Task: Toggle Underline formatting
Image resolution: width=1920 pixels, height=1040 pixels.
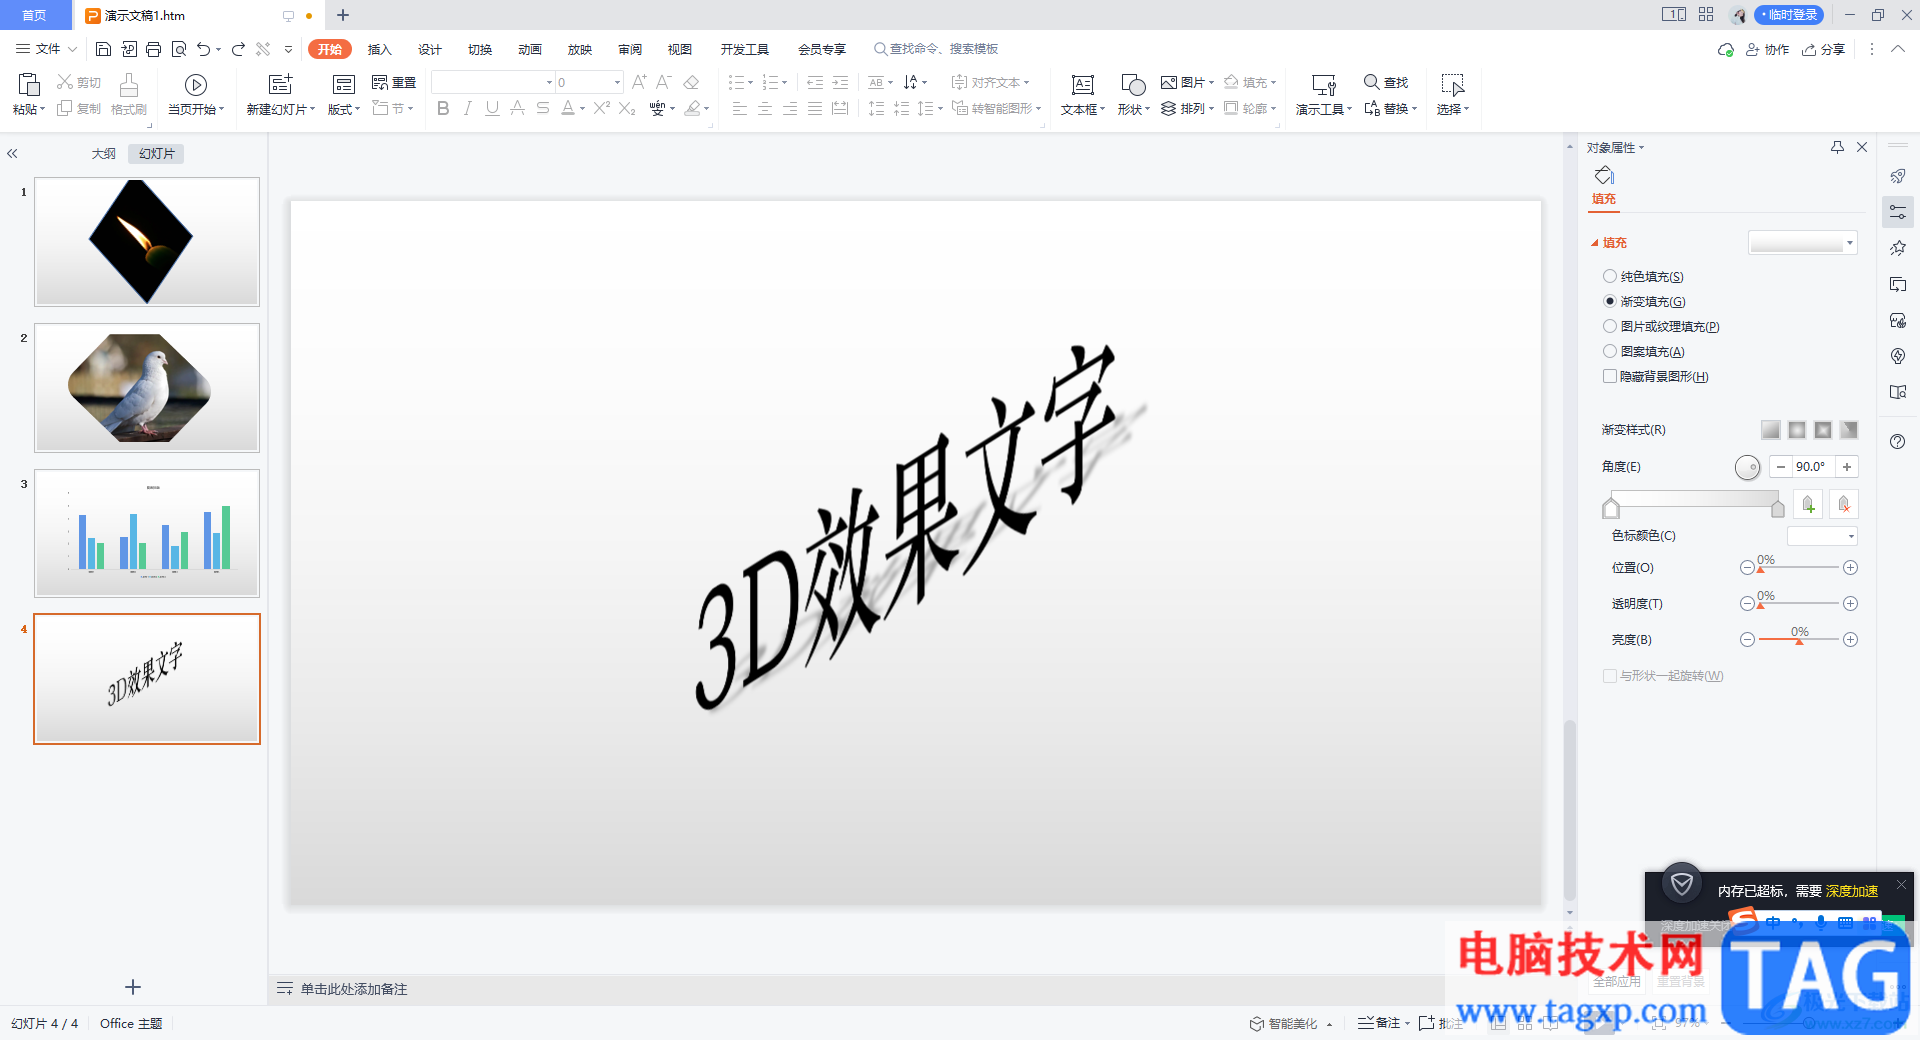Action: pyautogui.click(x=492, y=108)
